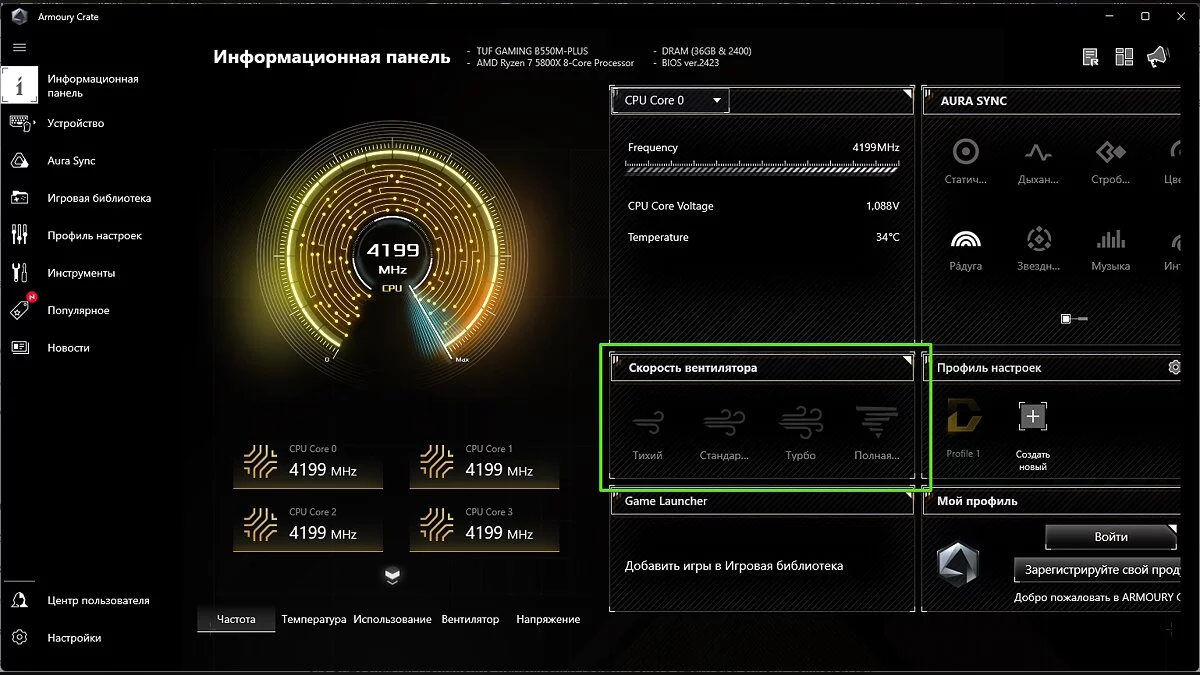Click the Новости newspaper icon

tap(19, 348)
